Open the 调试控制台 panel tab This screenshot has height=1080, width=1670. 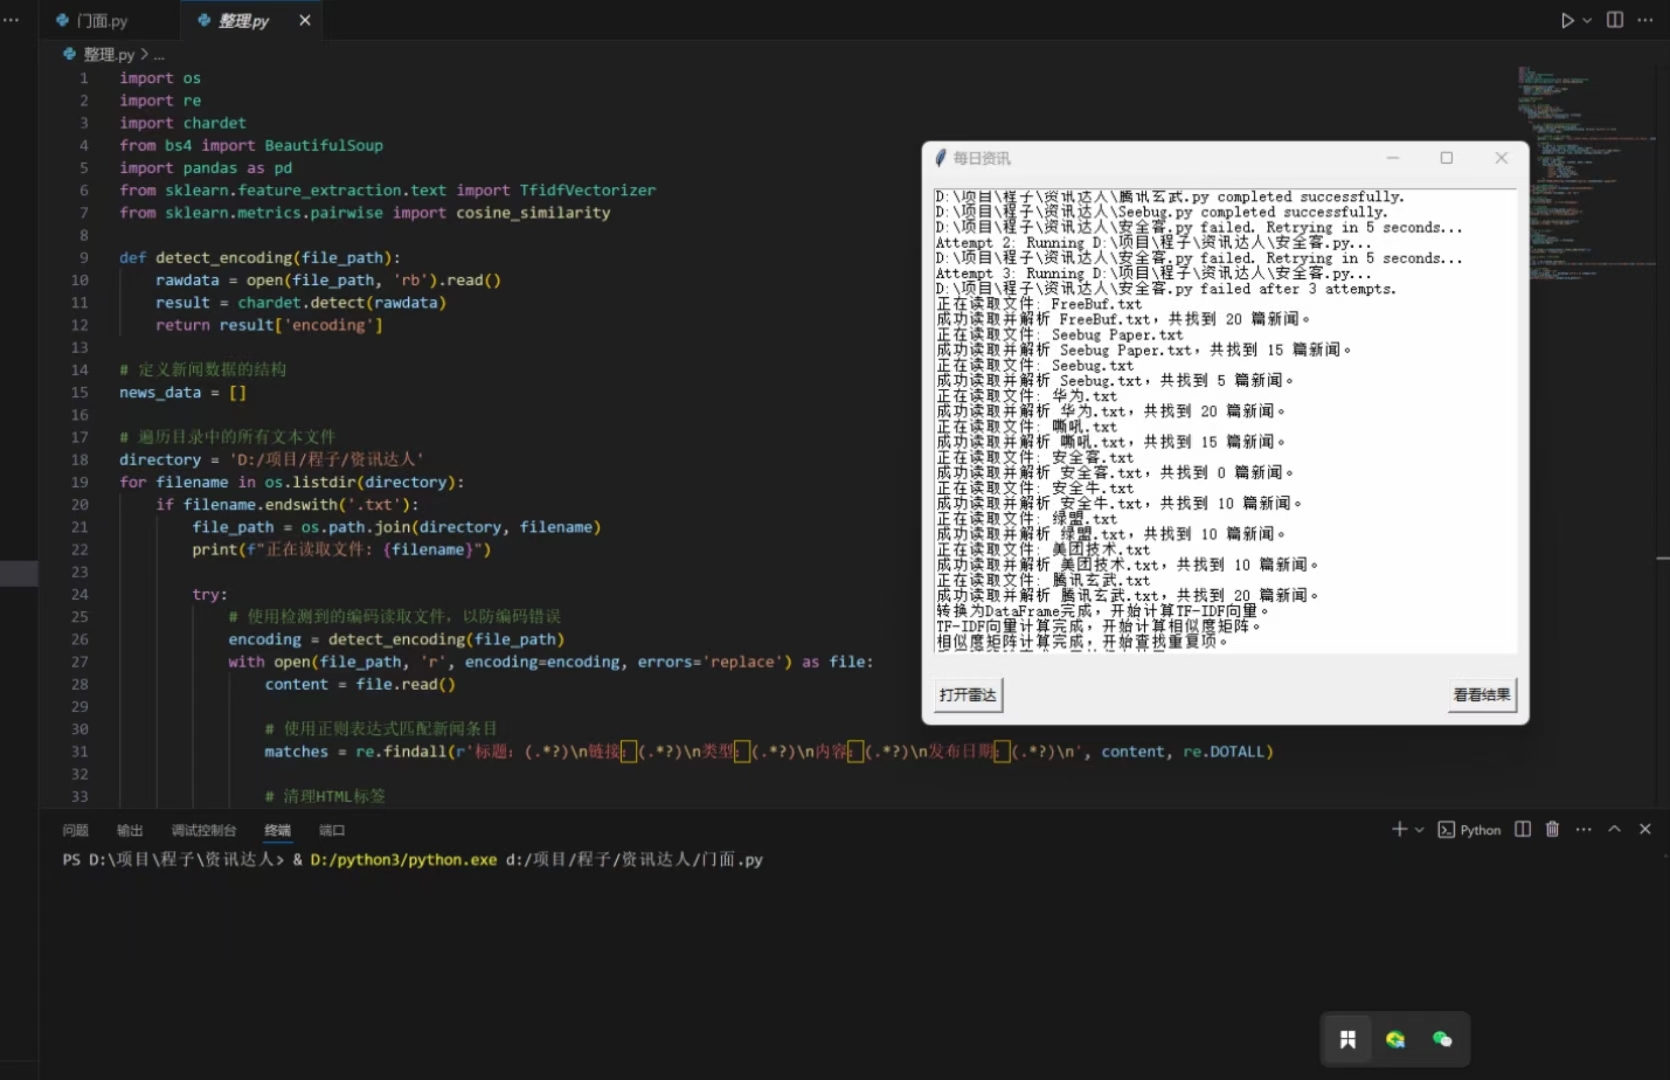(204, 830)
